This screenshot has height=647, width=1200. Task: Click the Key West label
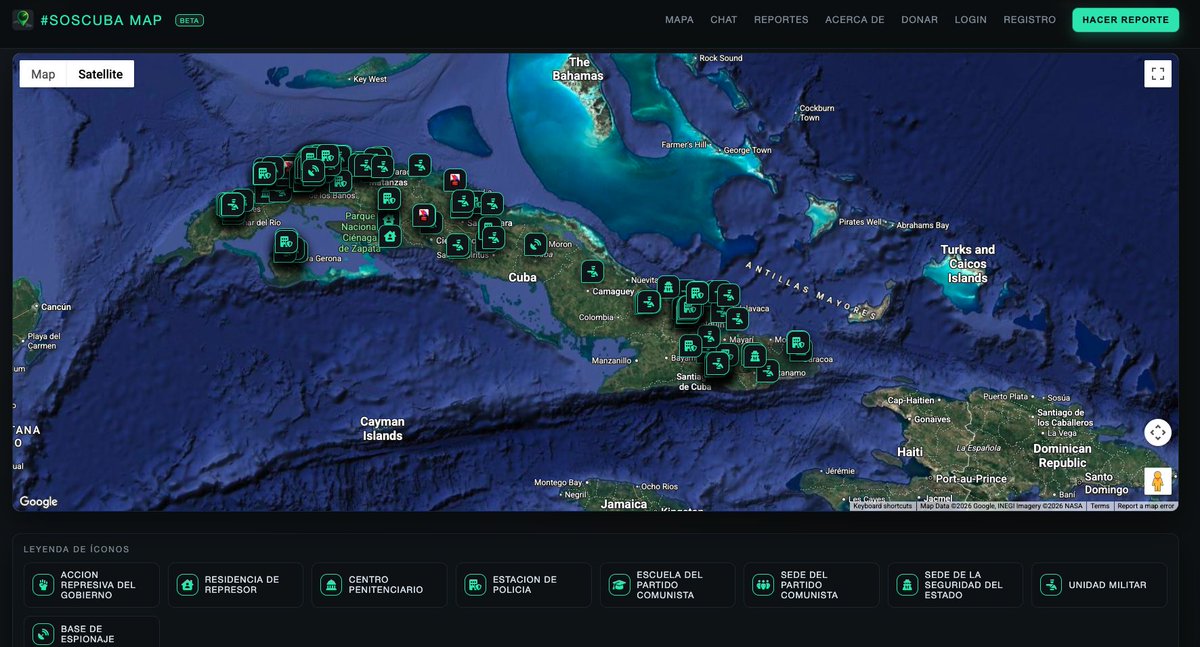[370, 79]
